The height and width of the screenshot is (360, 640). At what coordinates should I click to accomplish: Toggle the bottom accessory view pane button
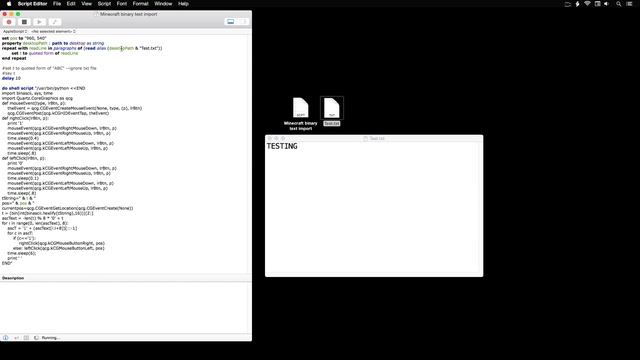pos(231,22)
